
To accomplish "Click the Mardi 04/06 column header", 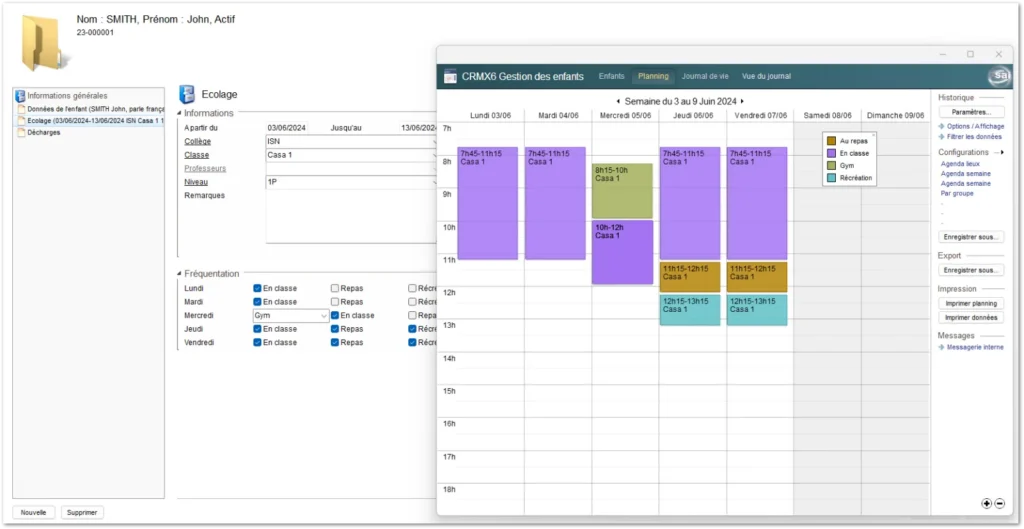I will tap(558, 116).
